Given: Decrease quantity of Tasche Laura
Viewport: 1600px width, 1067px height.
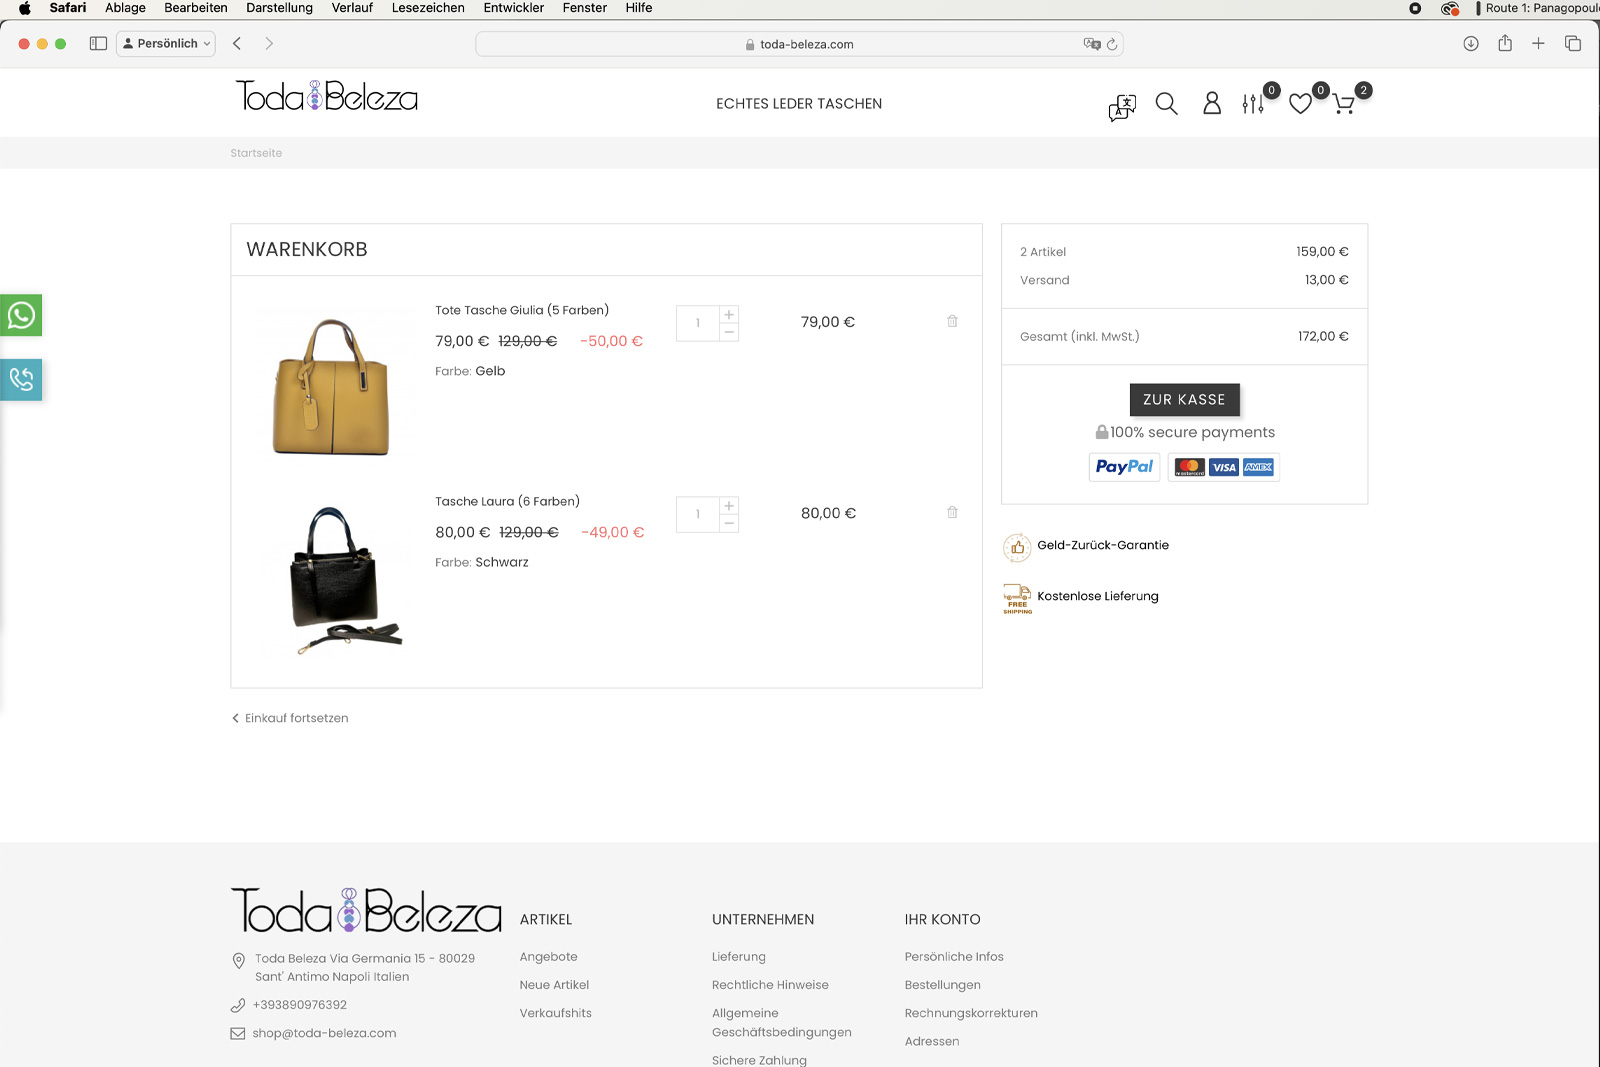Looking at the screenshot, I should coord(729,524).
